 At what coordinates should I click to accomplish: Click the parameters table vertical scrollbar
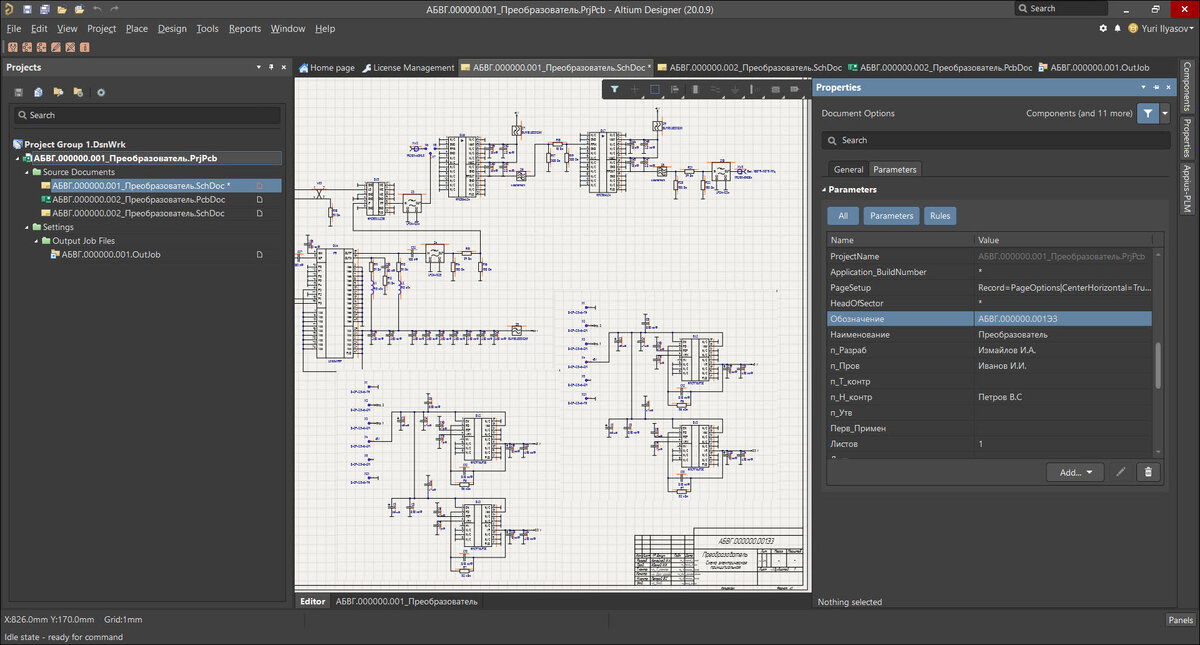coord(1158,365)
